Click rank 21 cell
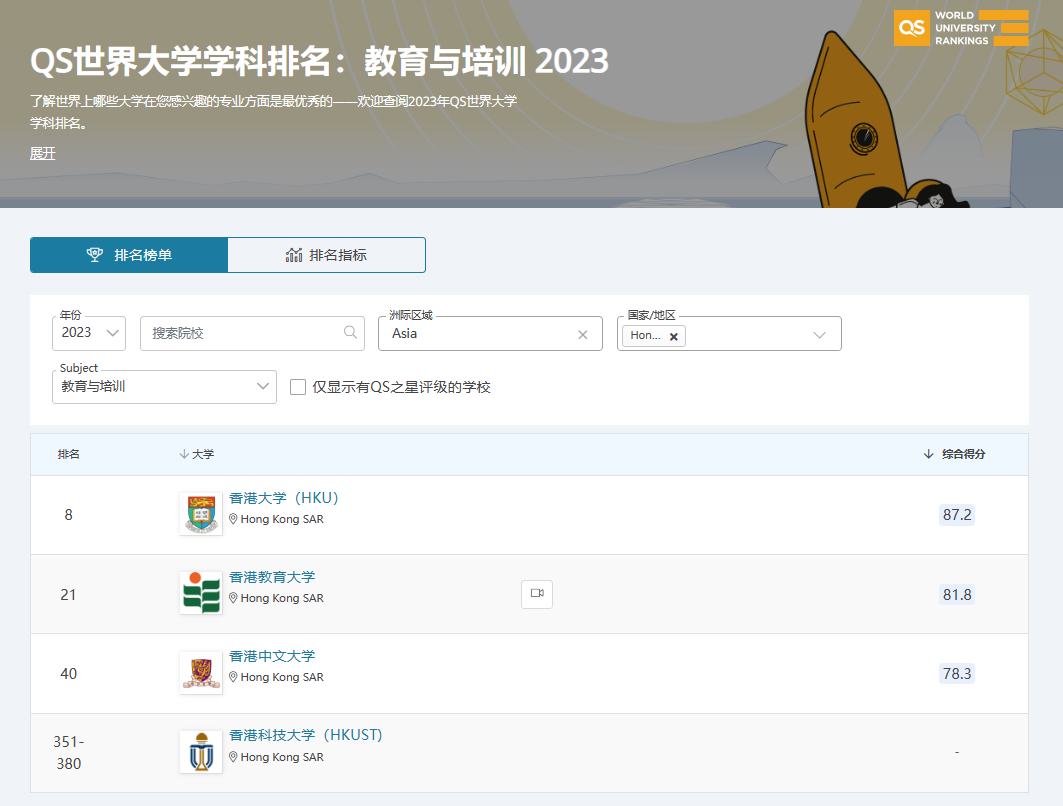The height and width of the screenshot is (806, 1063). 68,595
